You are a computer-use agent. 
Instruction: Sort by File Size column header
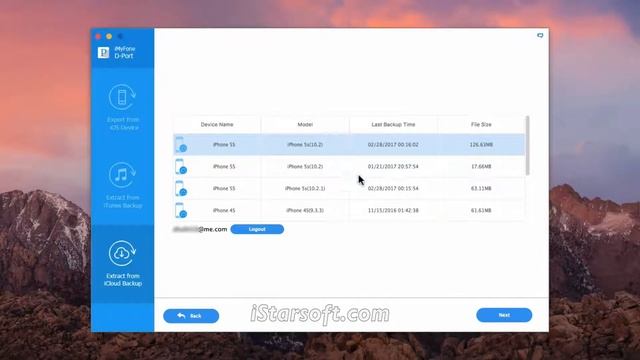481,124
